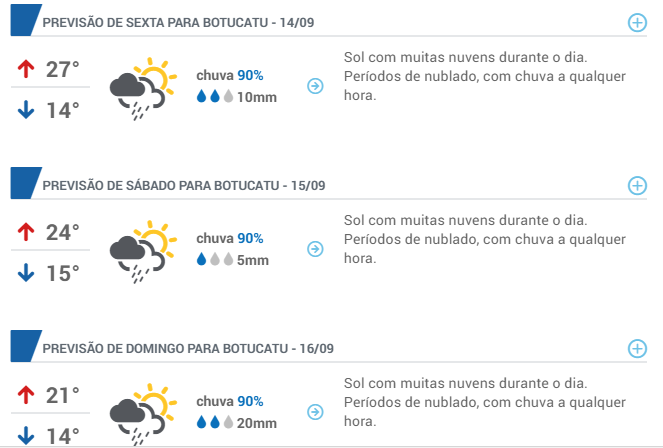The height and width of the screenshot is (448, 663).
Task: Click Saturday's sun and rain cloud icon
Action: point(143,251)
